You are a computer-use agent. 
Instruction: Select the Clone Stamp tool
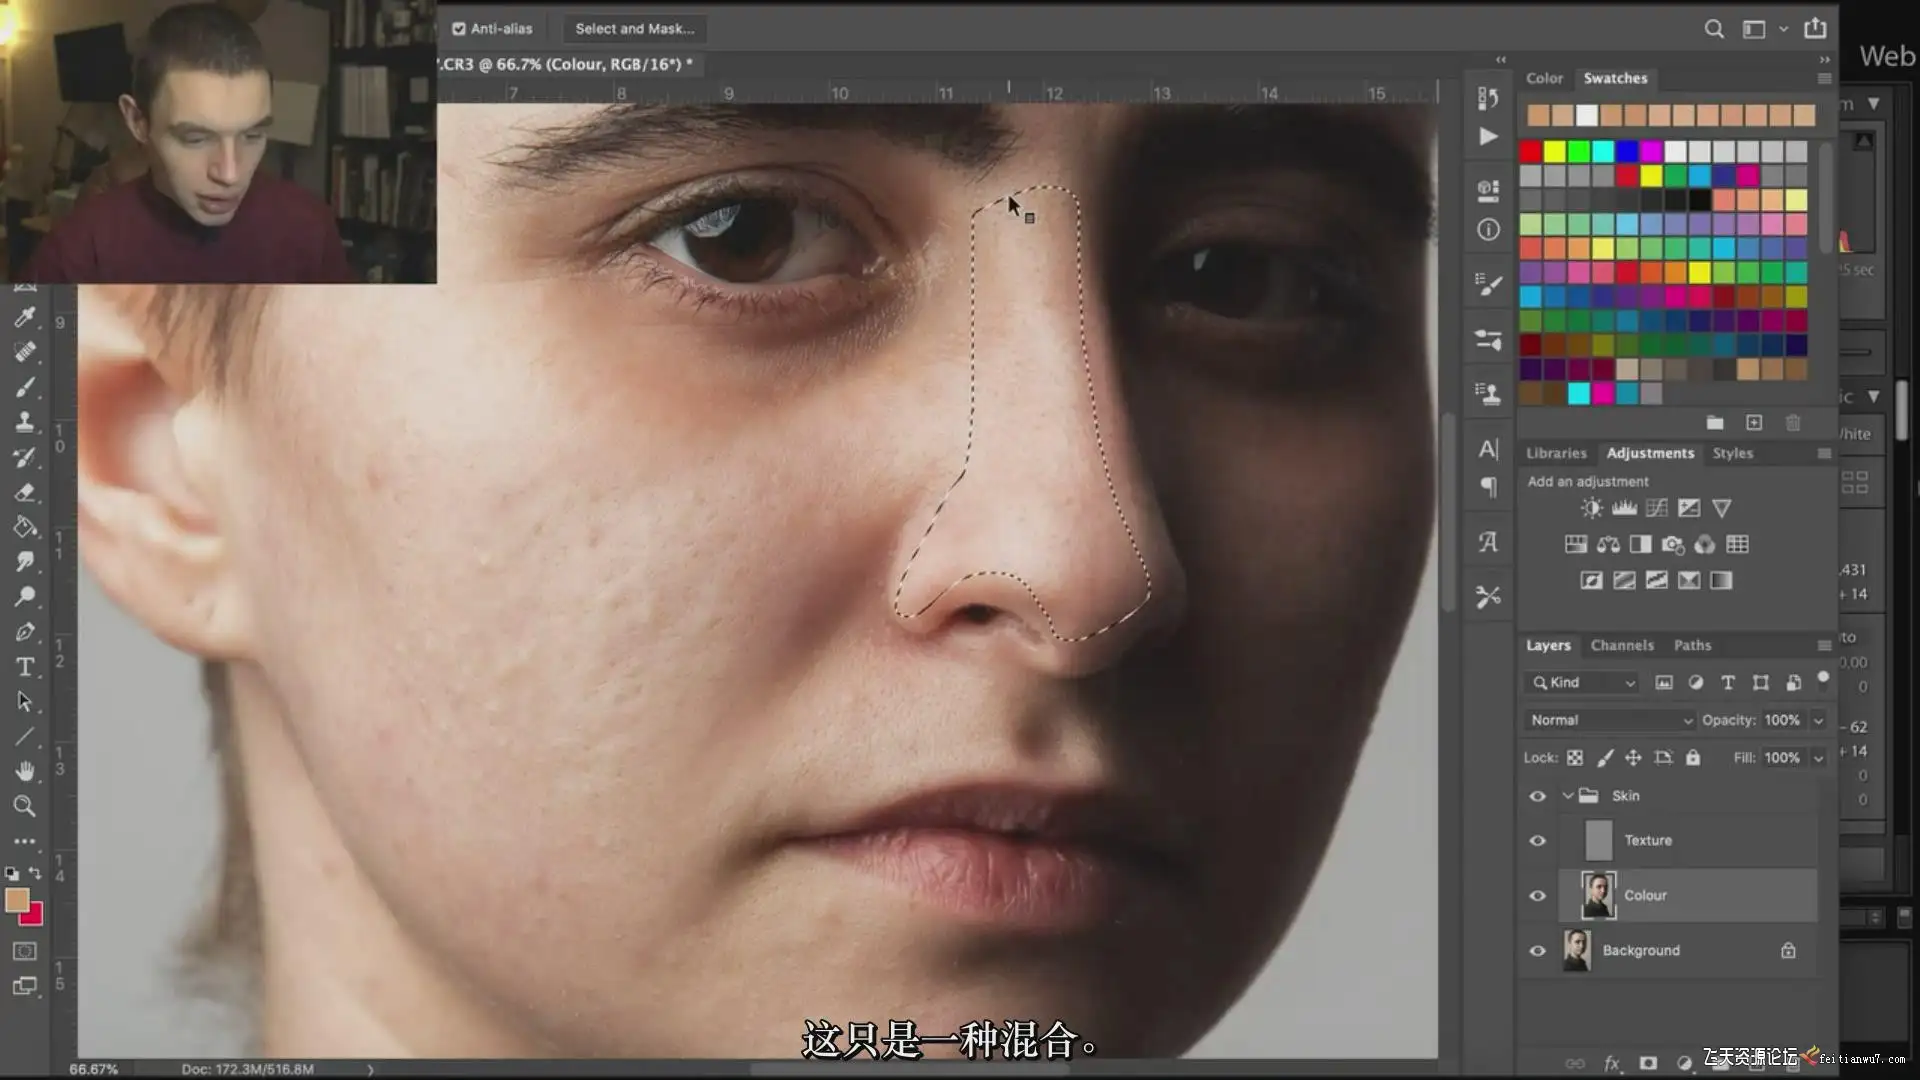click(25, 422)
